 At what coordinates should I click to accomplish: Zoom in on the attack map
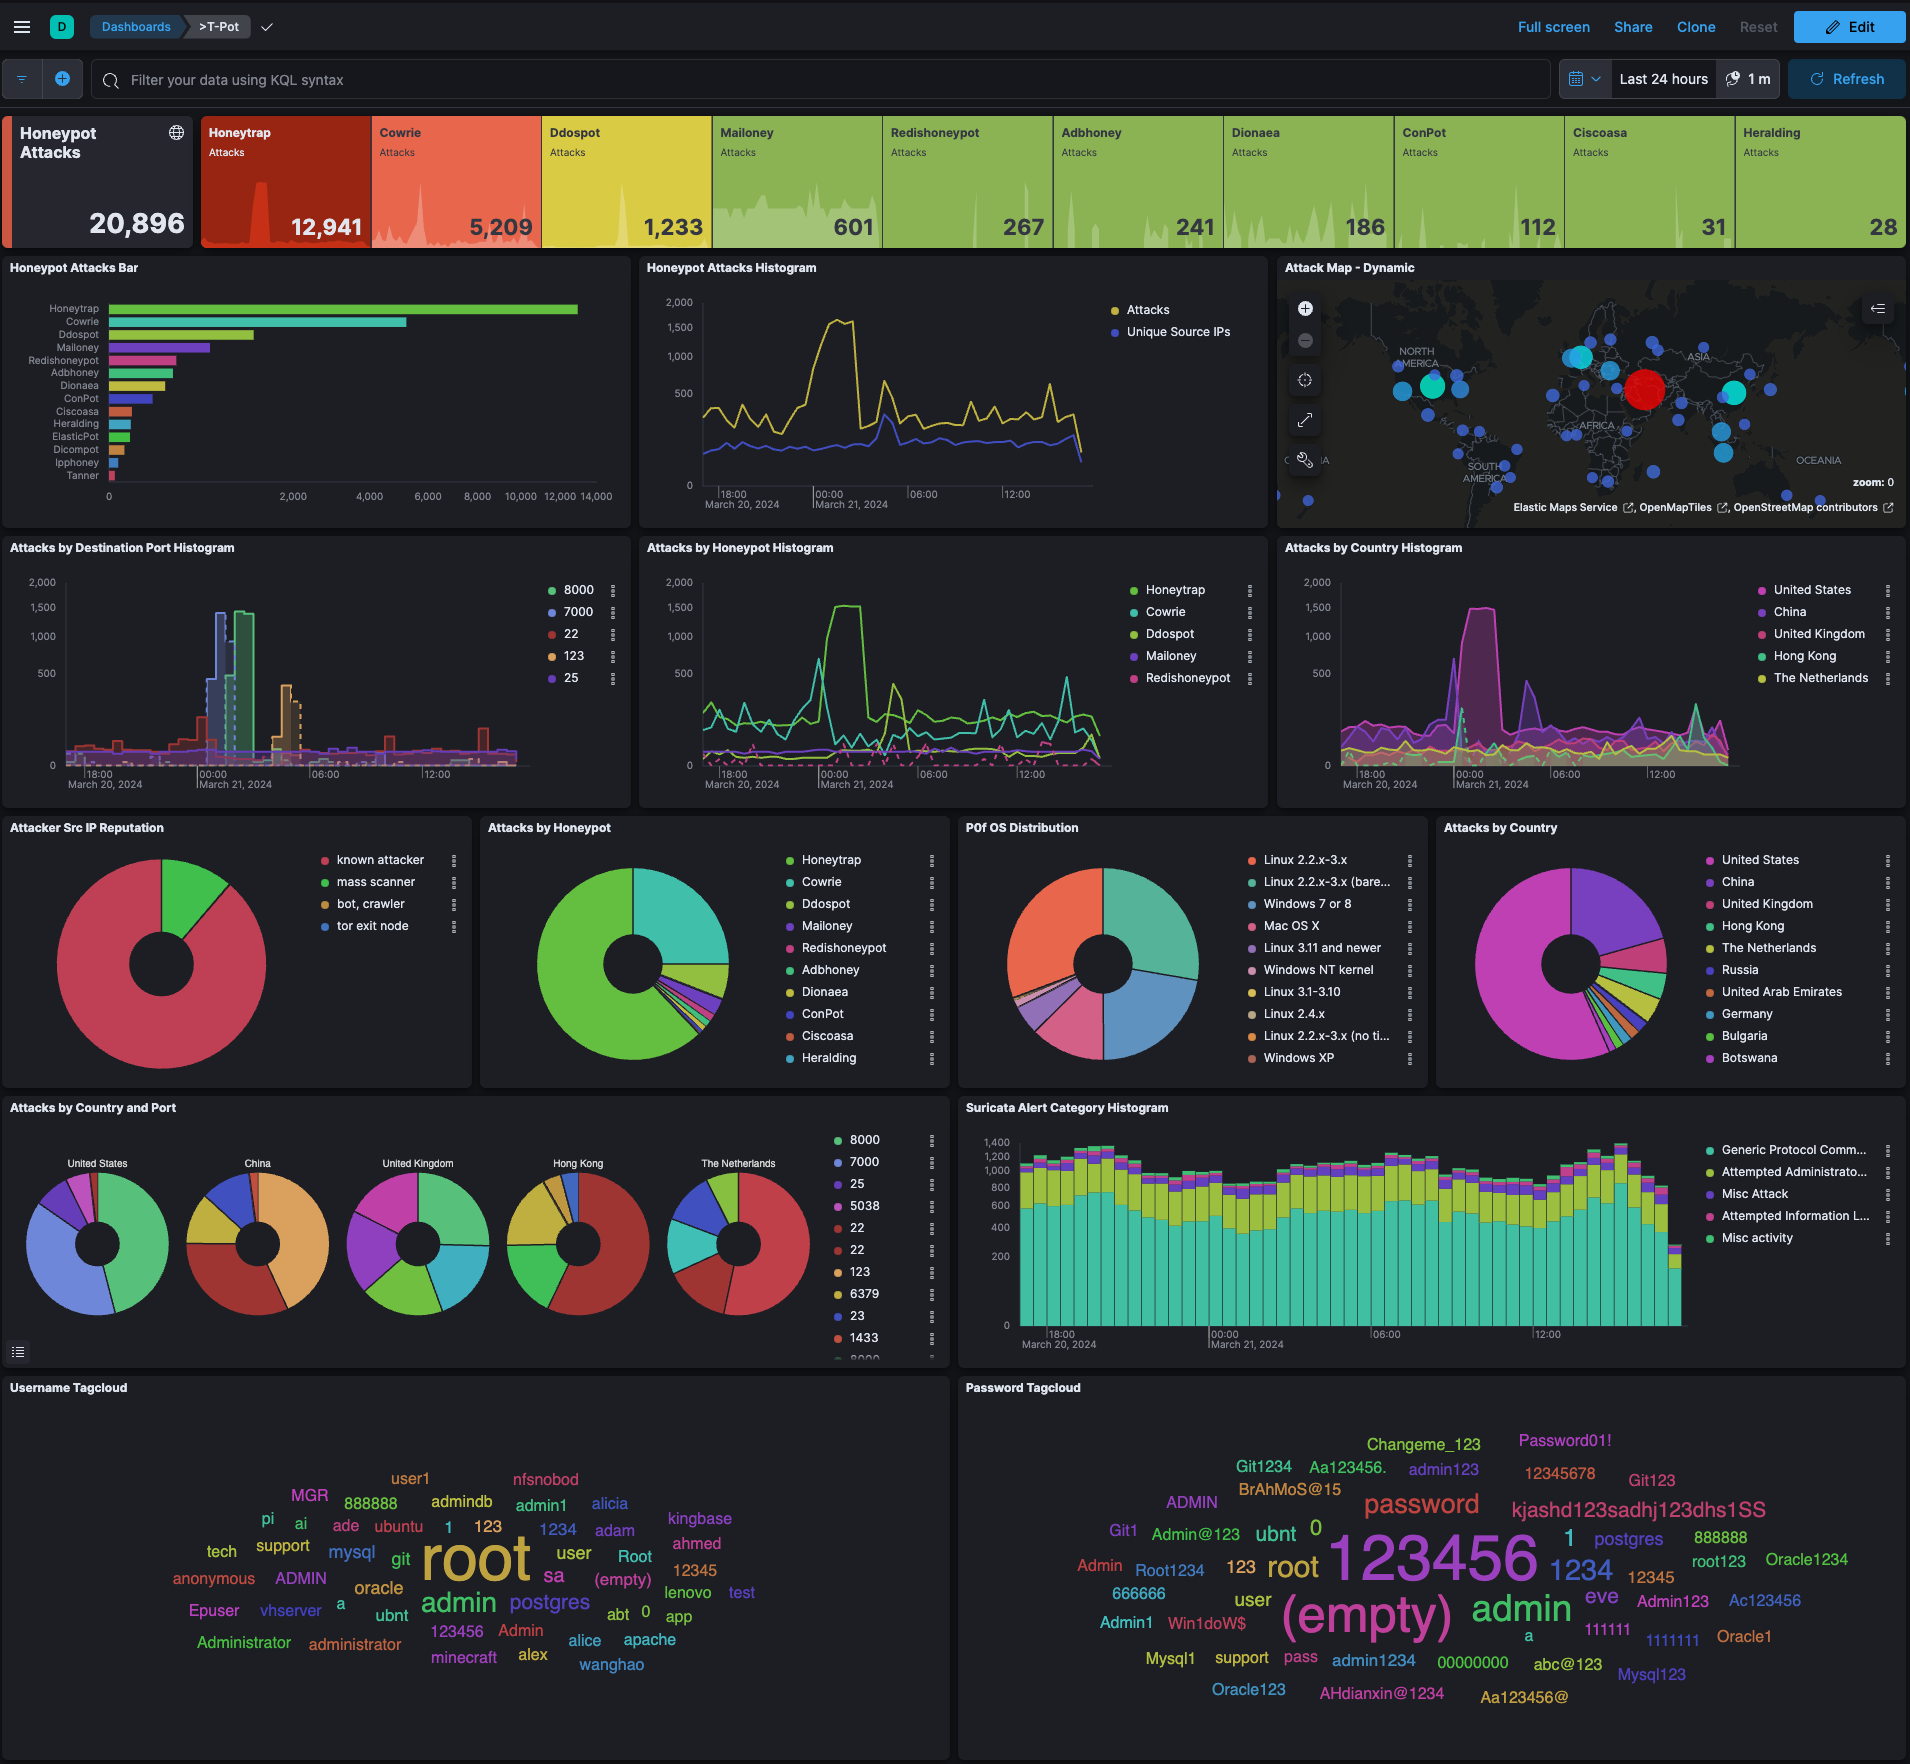click(x=1305, y=309)
